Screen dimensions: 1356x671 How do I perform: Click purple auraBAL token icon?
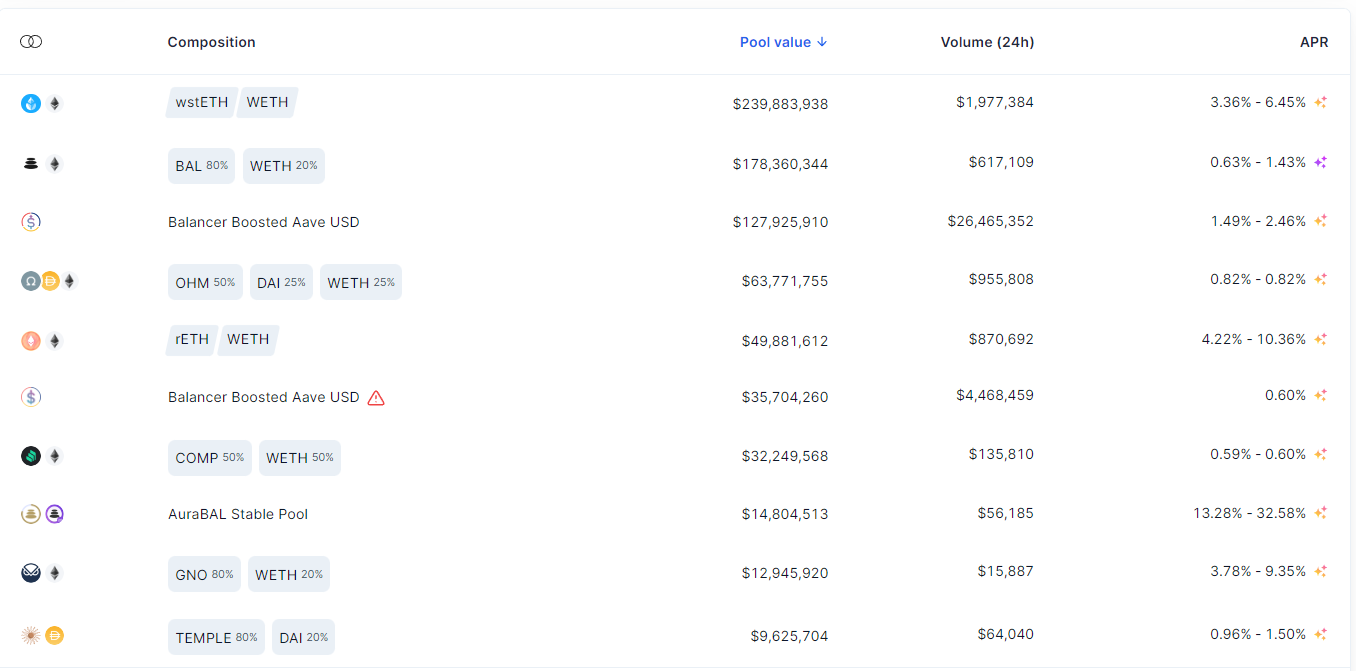click(x=55, y=514)
